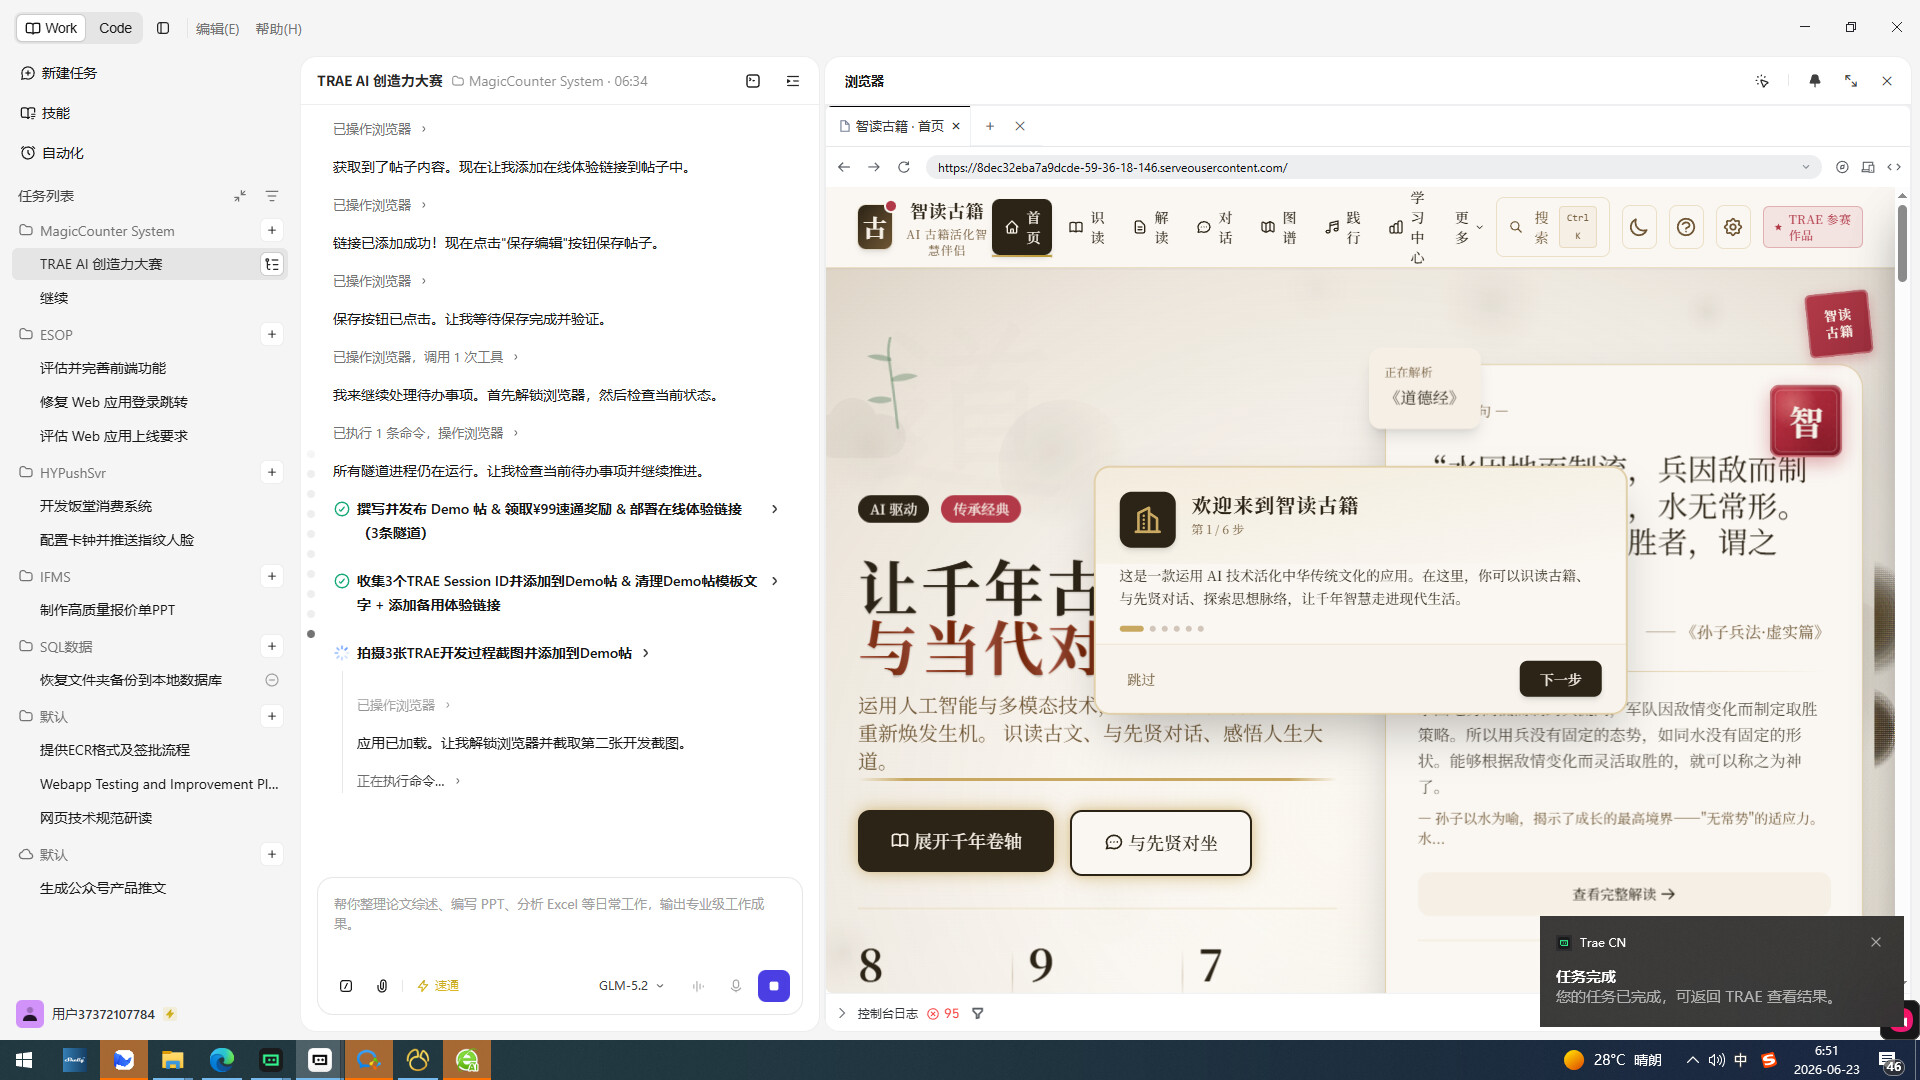Click the responsive device view icon
The width and height of the screenshot is (1920, 1080).
[x=1868, y=167]
